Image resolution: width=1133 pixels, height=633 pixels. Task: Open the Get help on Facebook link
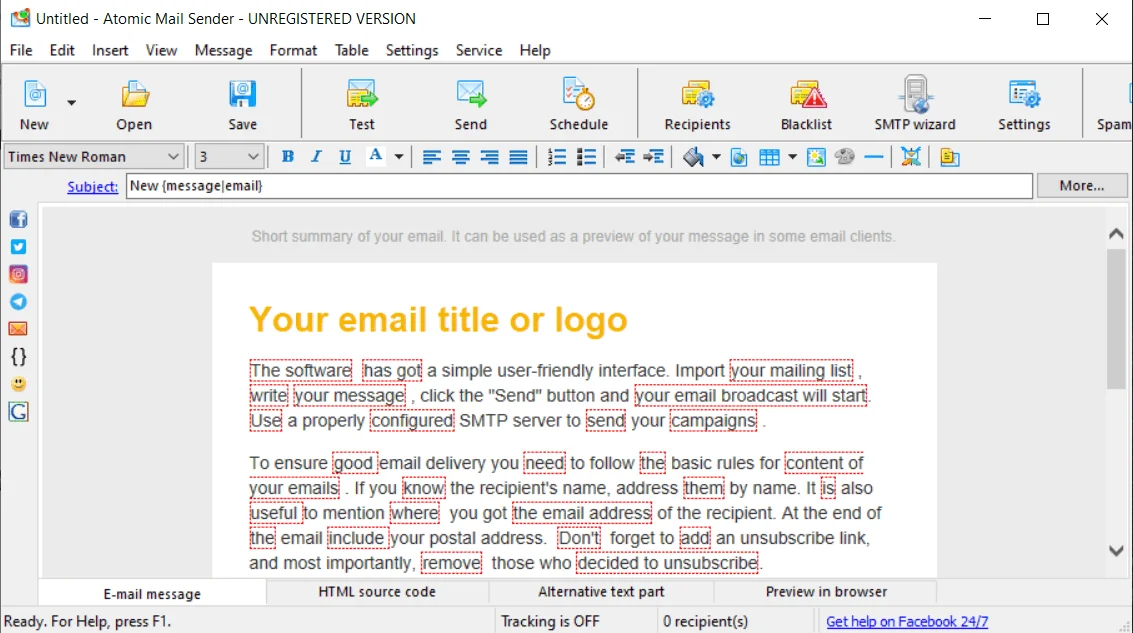pos(906,620)
